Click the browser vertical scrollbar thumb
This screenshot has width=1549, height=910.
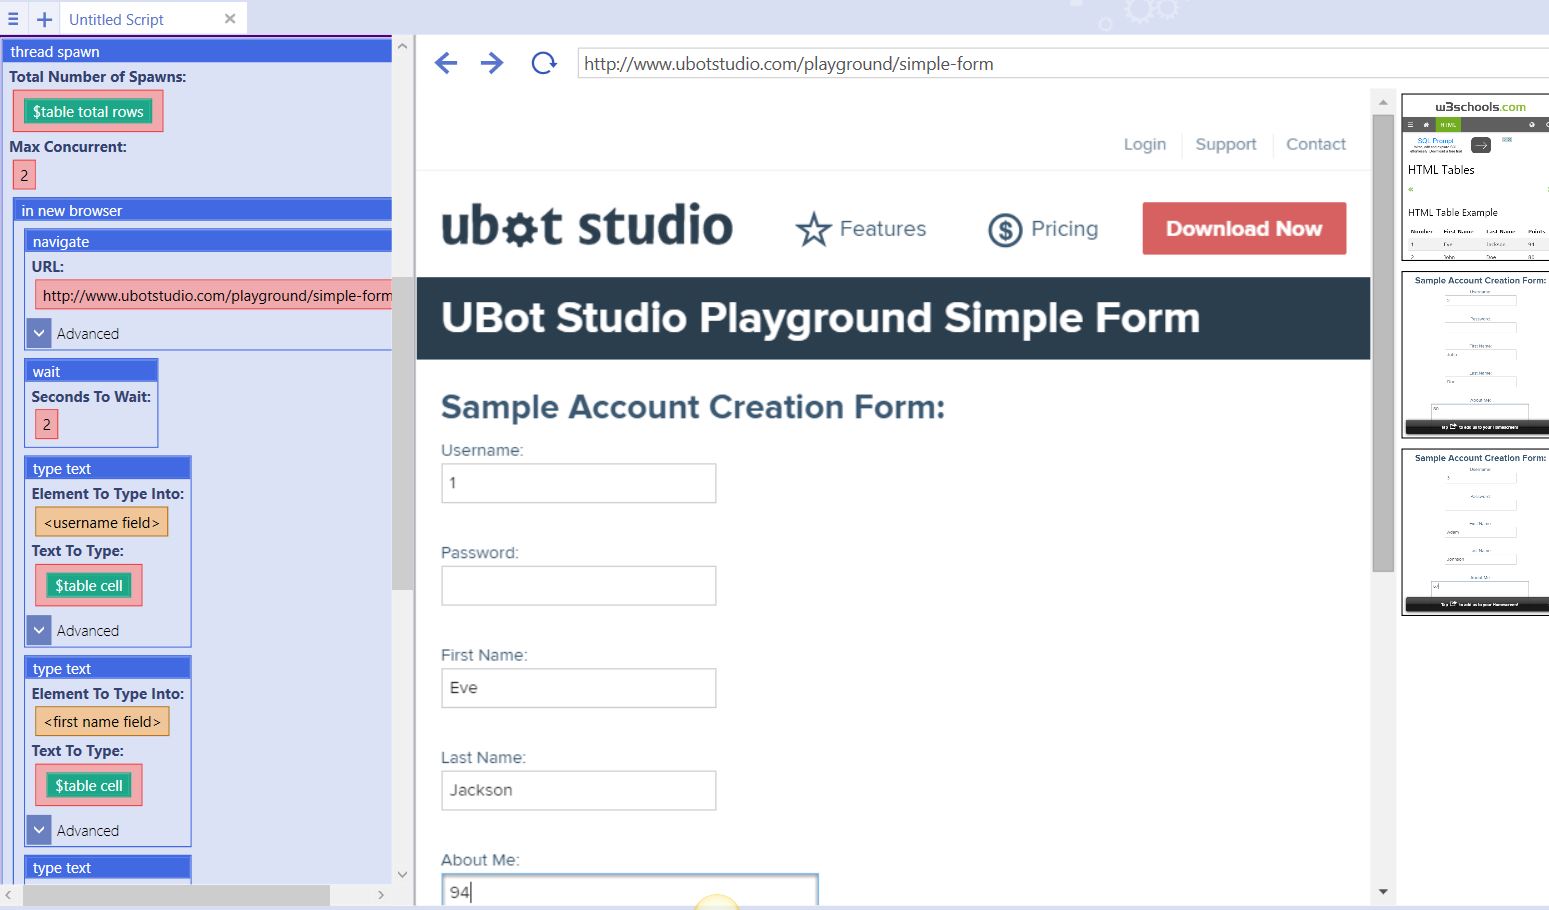(x=1383, y=343)
